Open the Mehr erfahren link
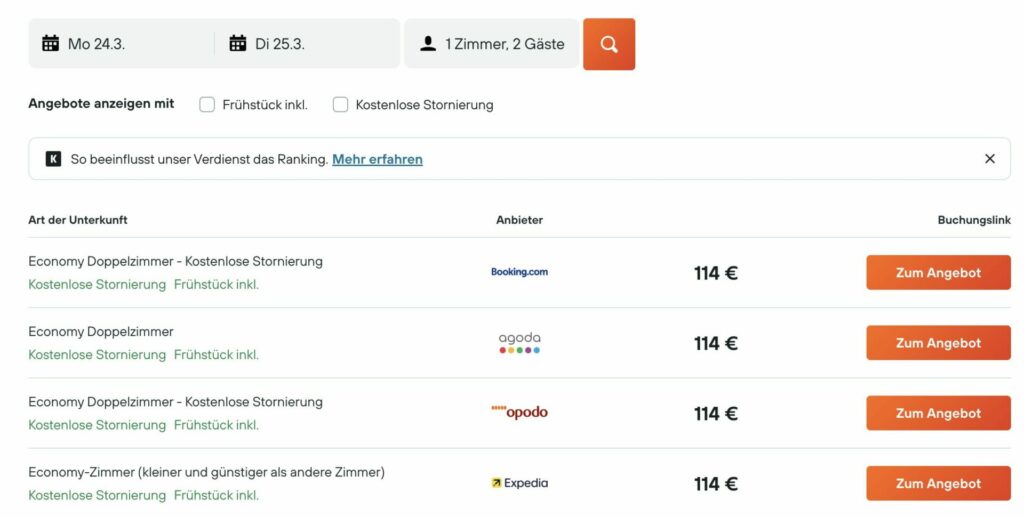1024x517 pixels. click(x=377, y=159)
